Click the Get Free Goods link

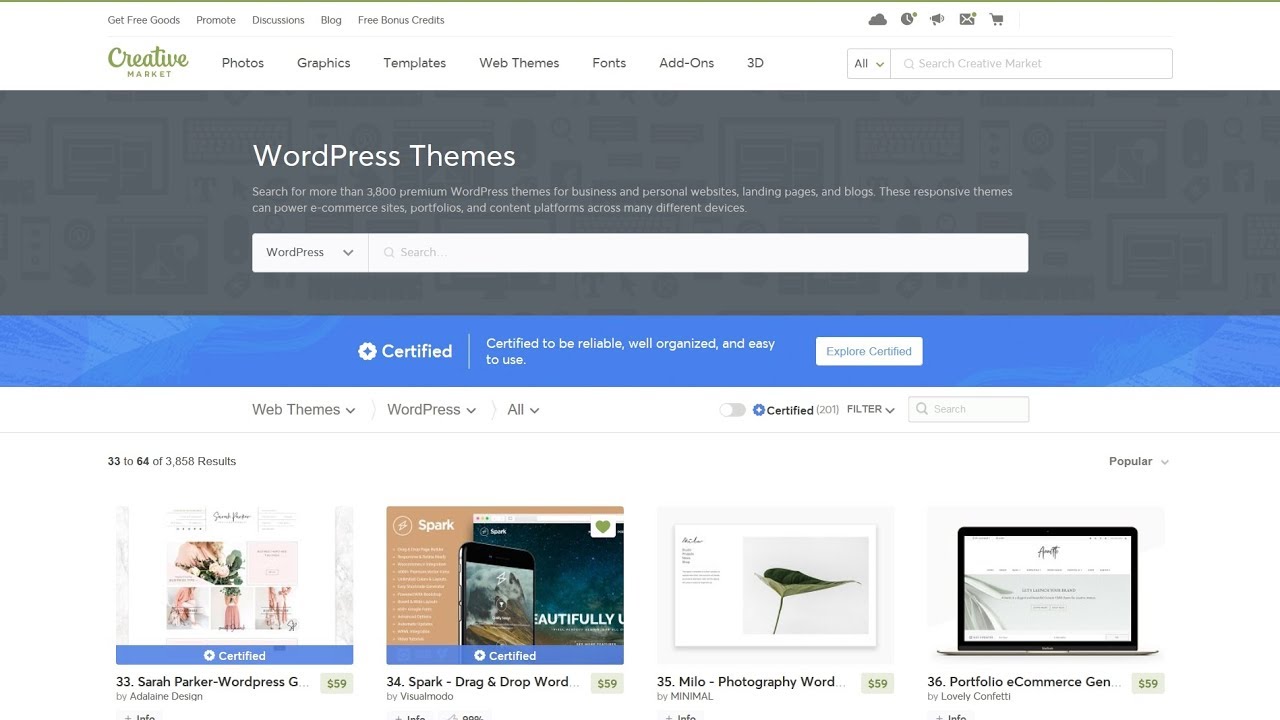tap(144, 20)
